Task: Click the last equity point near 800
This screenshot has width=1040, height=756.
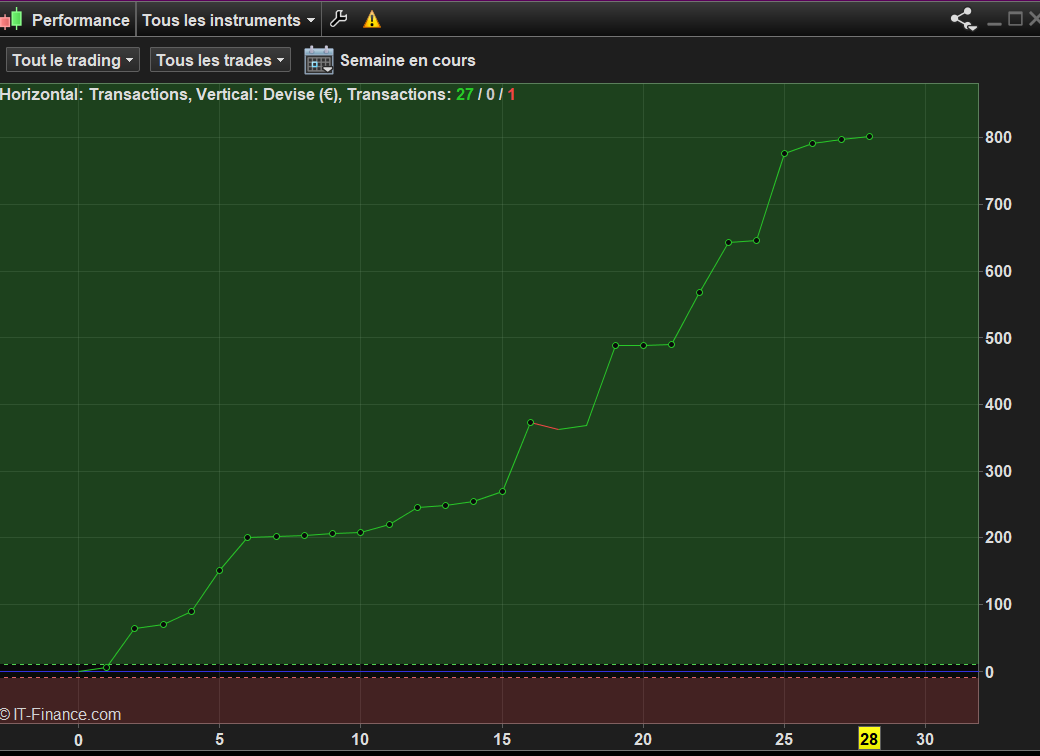Action: (x=870, y=137)
